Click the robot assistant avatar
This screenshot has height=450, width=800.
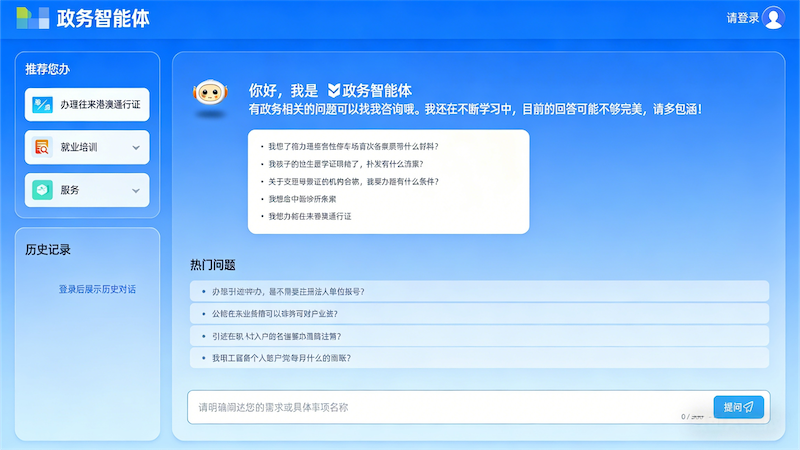210,93
